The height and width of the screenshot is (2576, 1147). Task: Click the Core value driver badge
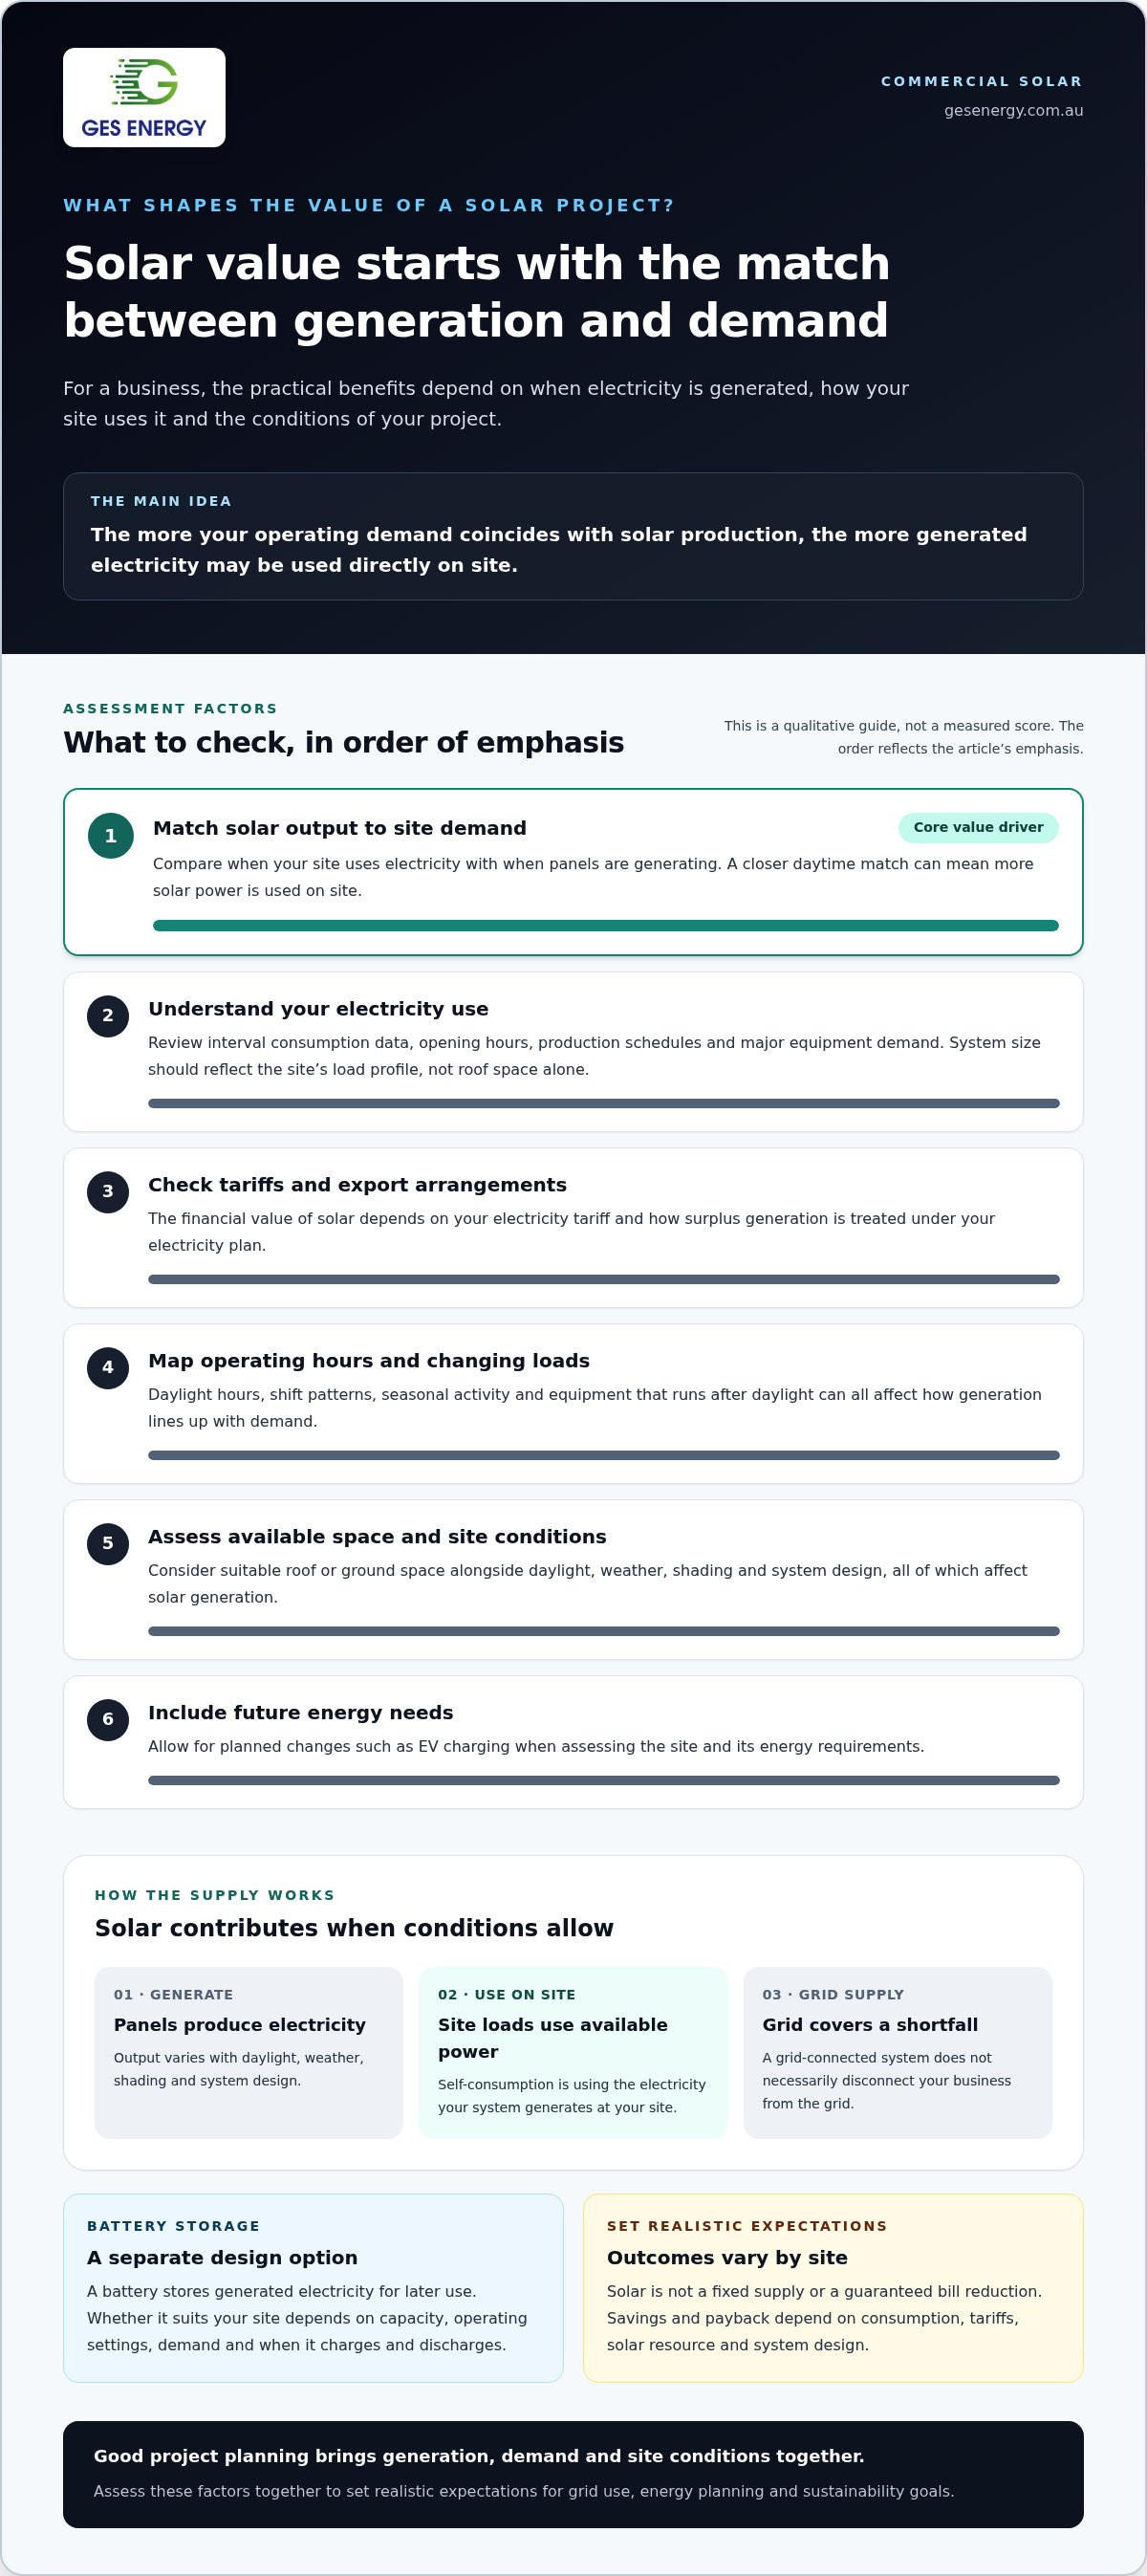pyautogui.click(x=978, y=828)
